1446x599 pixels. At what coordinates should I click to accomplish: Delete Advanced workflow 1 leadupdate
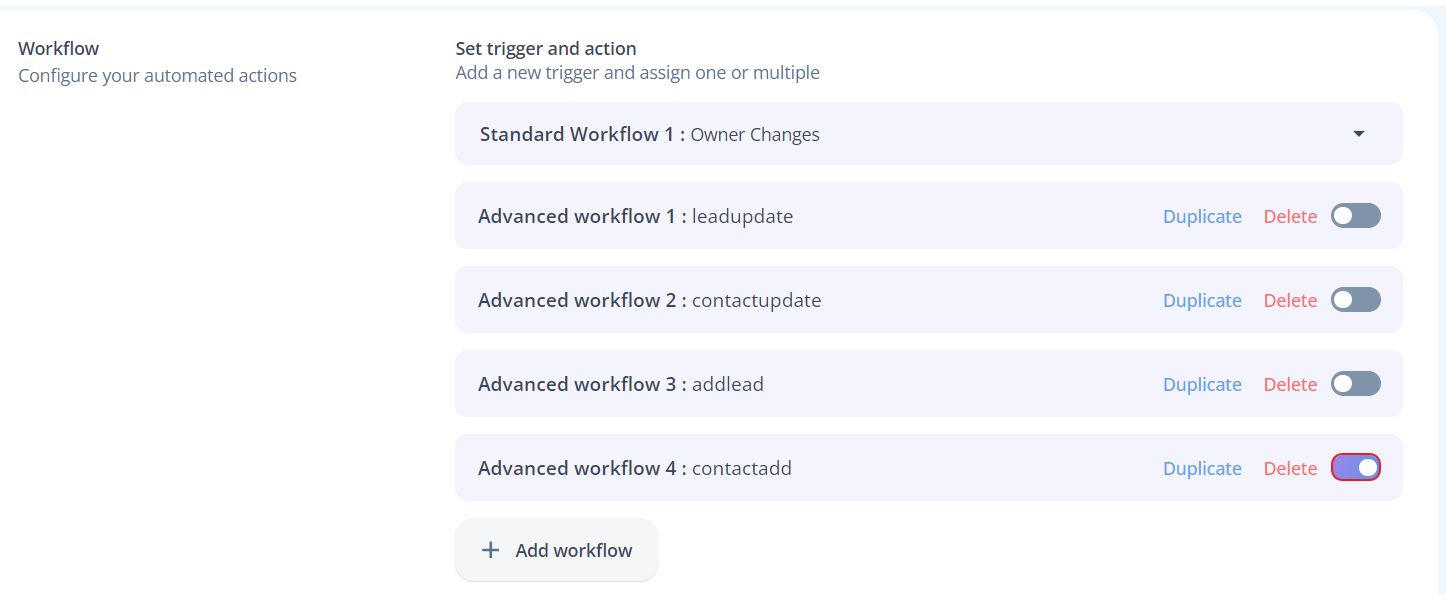coord(1290,216)
